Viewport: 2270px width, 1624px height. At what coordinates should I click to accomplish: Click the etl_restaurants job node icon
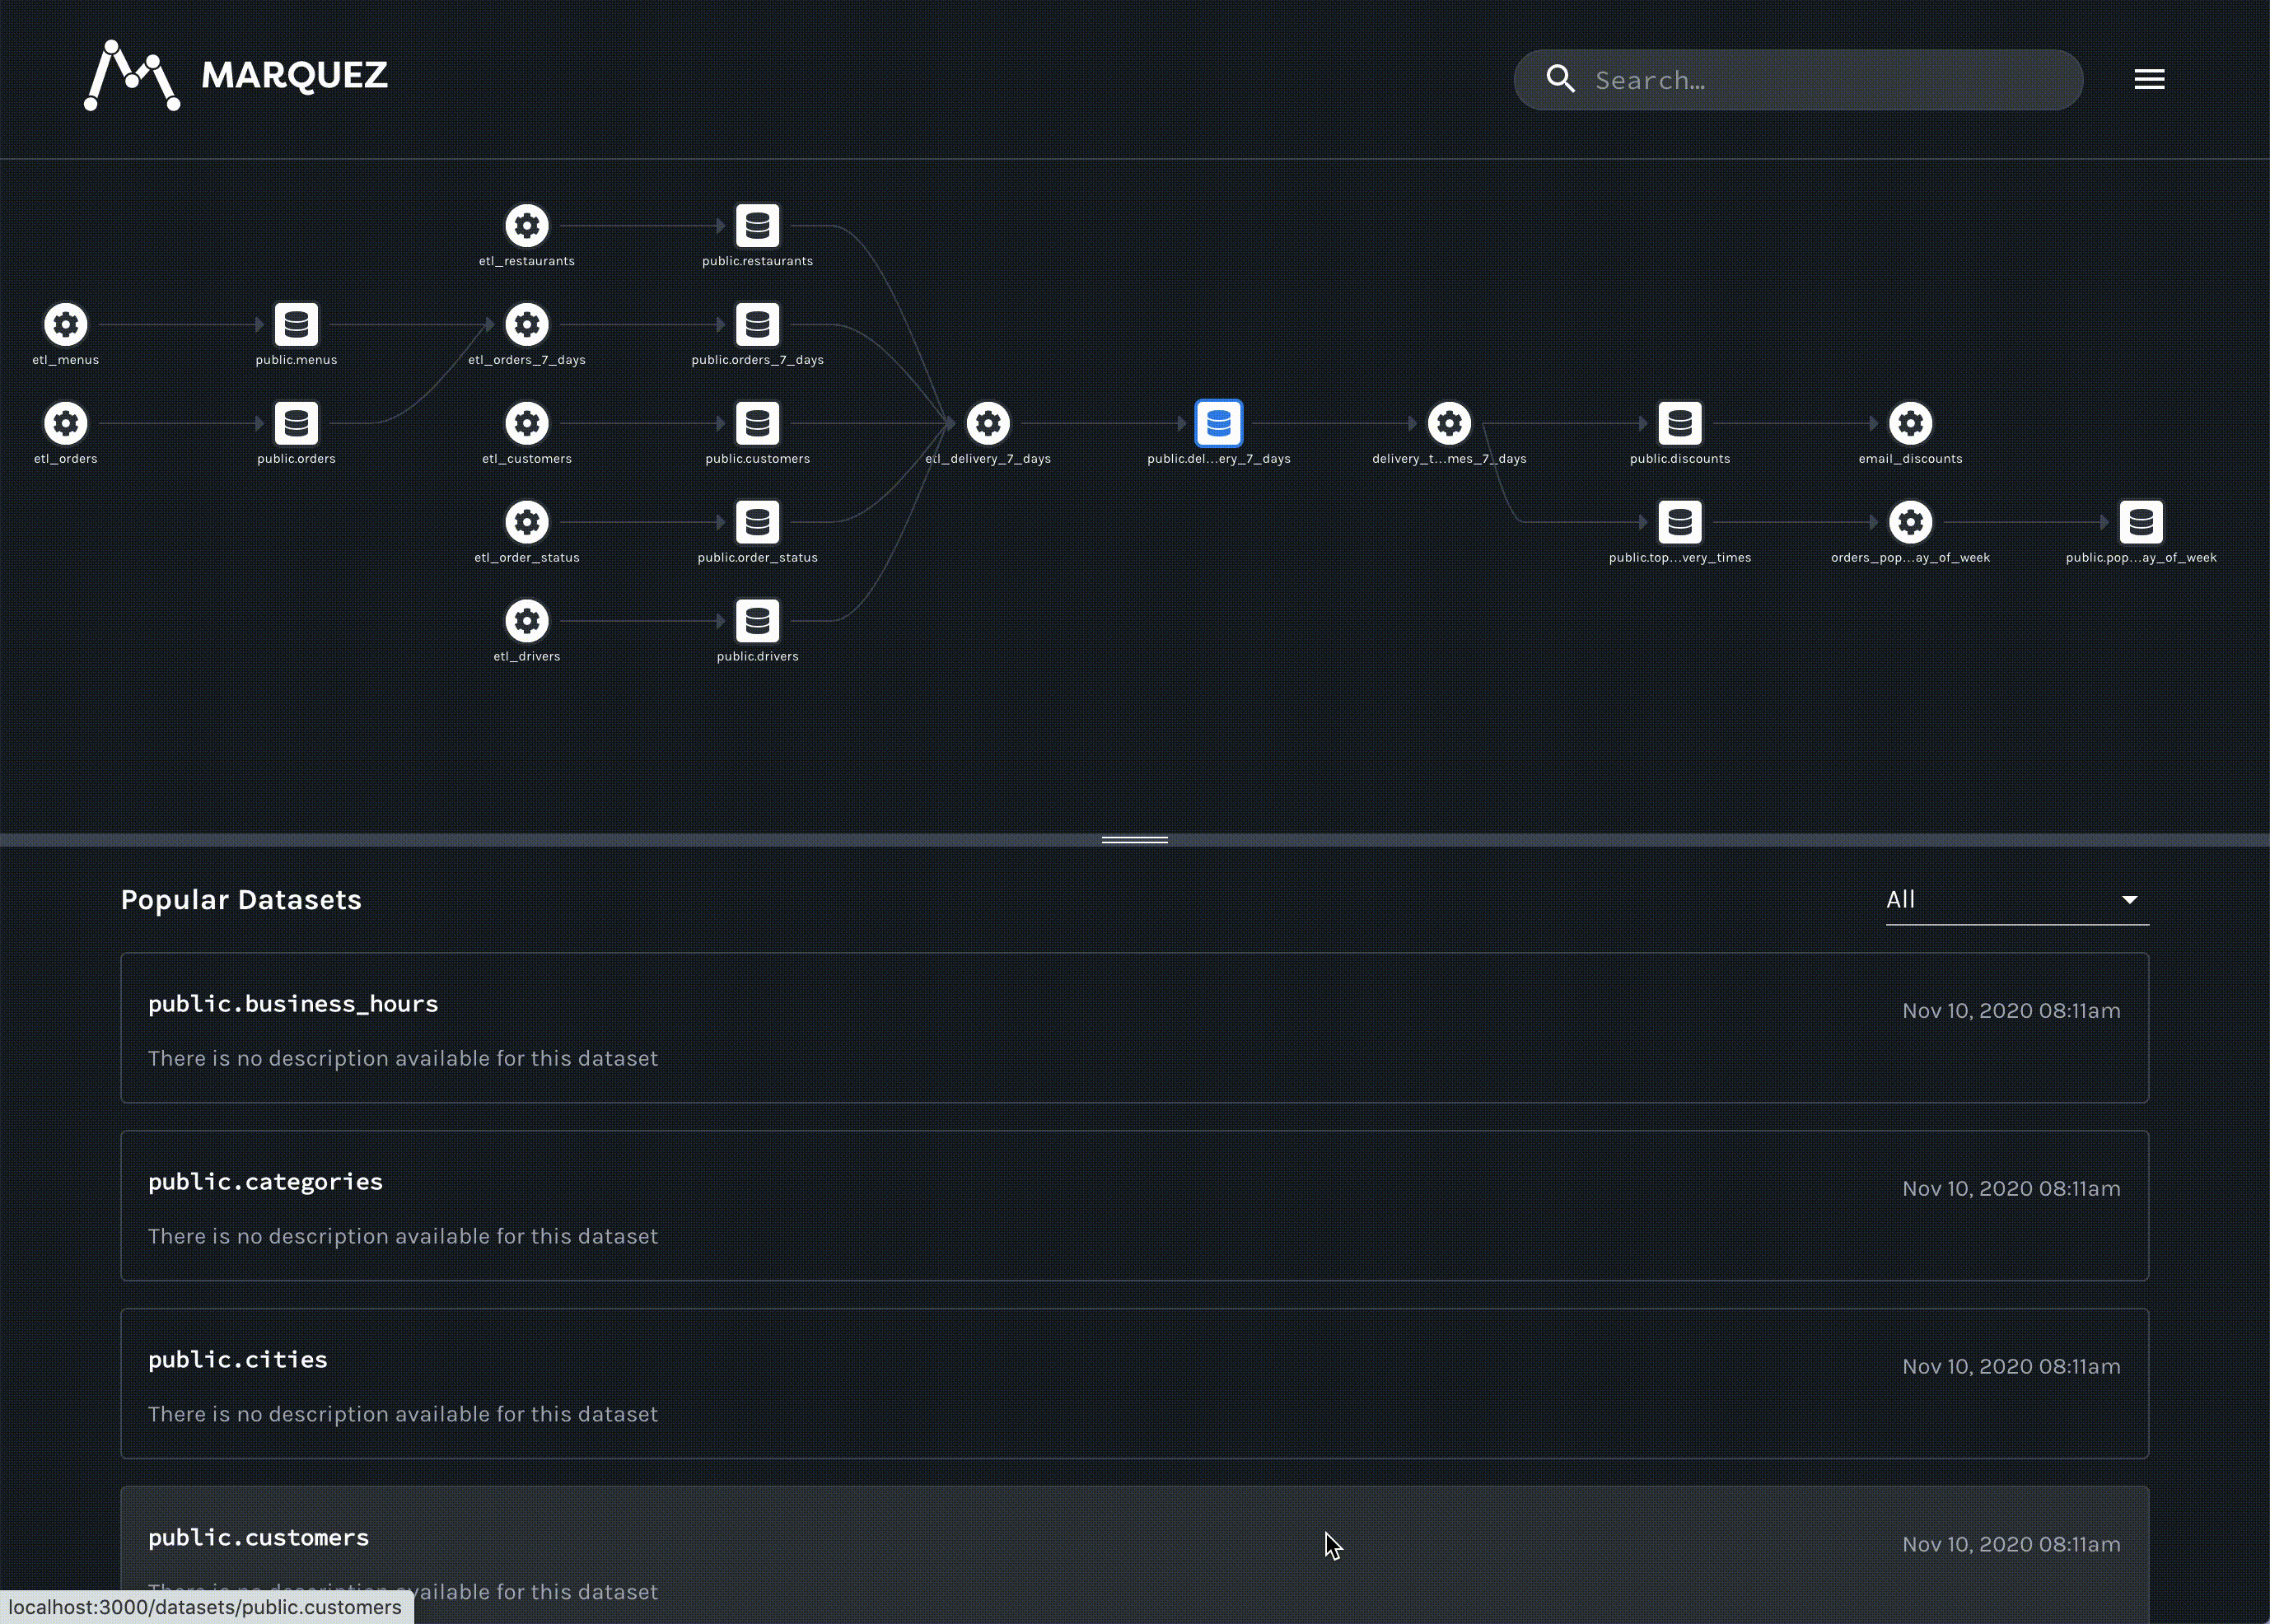coord(526,226)
